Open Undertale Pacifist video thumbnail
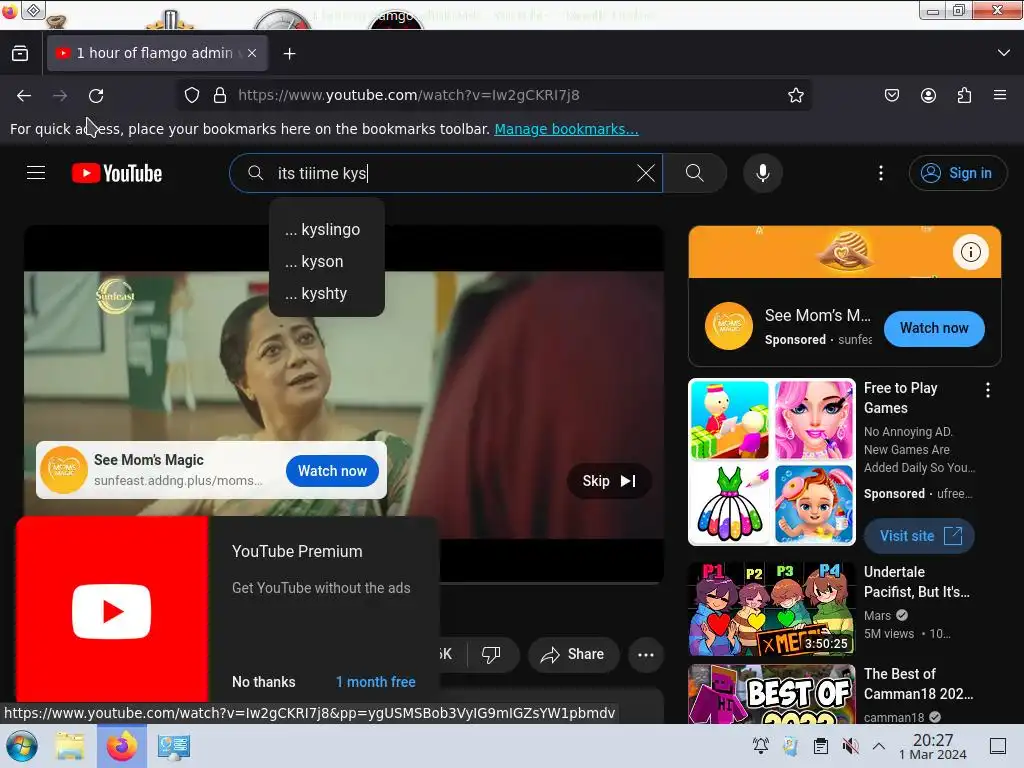 click(x=772, y=609)
